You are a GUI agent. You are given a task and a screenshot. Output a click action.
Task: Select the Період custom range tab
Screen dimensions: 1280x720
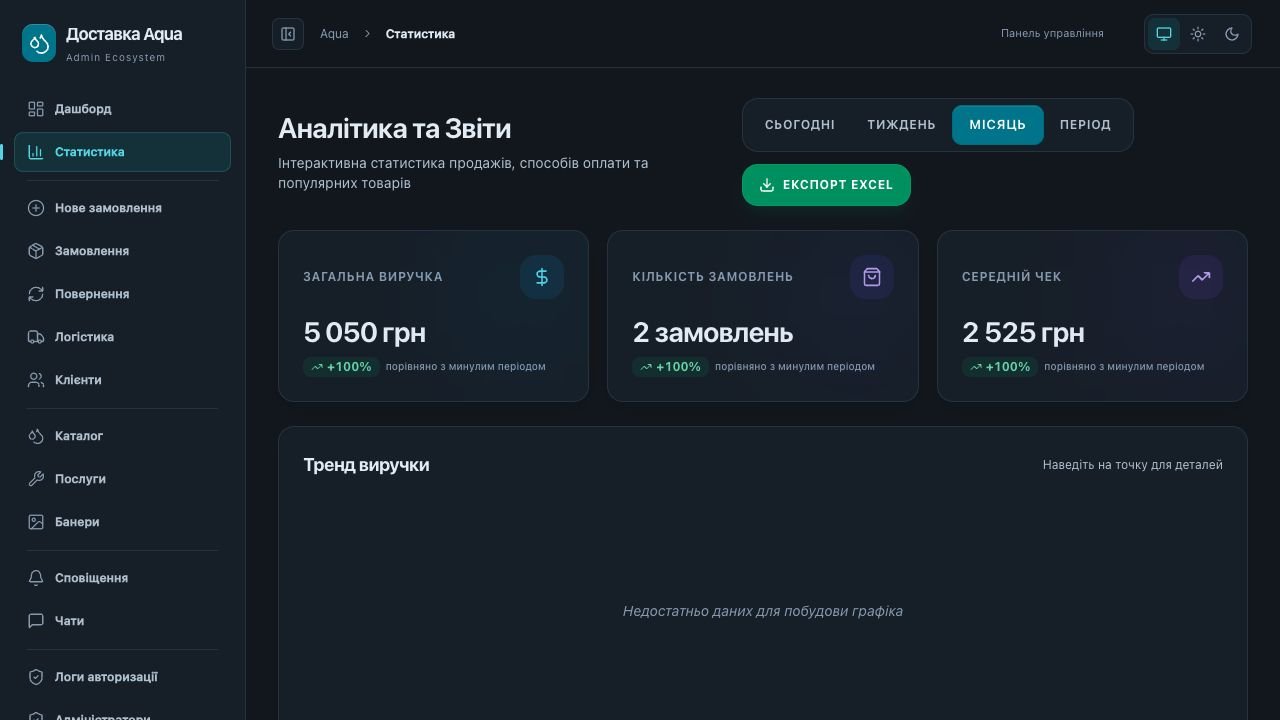pyautogui.click(x=1085, y=125)
